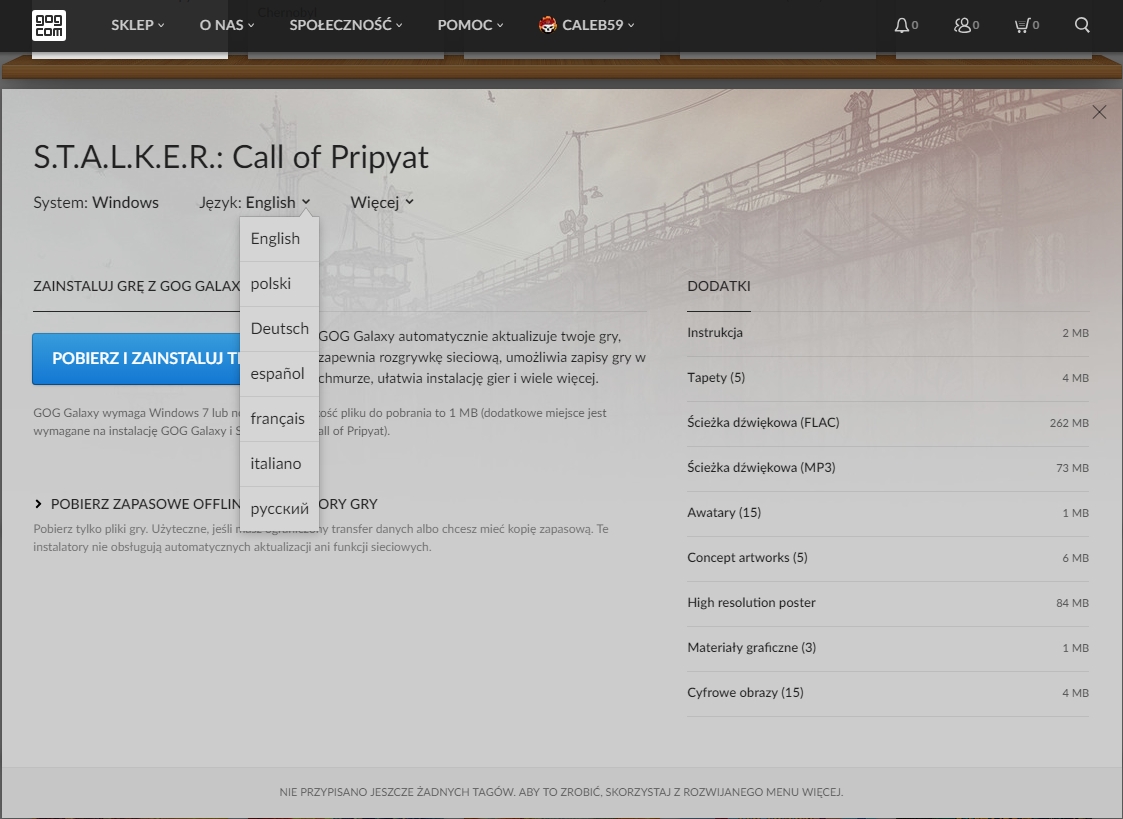The height and width of the screenshot is (819, 1123).
Task: Collapse the Język English dropdown
Action: click(278, 203)
